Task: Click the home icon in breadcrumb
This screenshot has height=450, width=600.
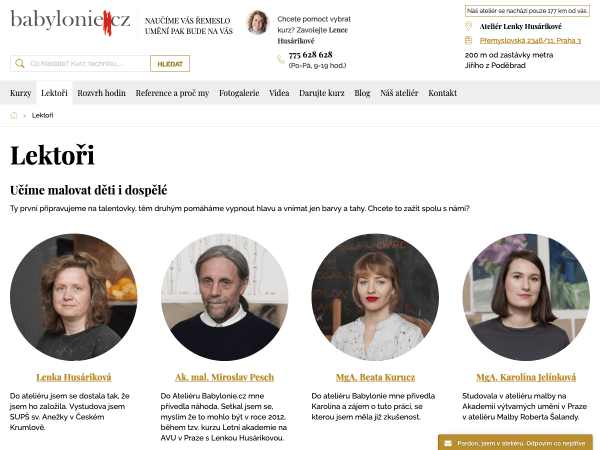Action: [x=14, y=116]
